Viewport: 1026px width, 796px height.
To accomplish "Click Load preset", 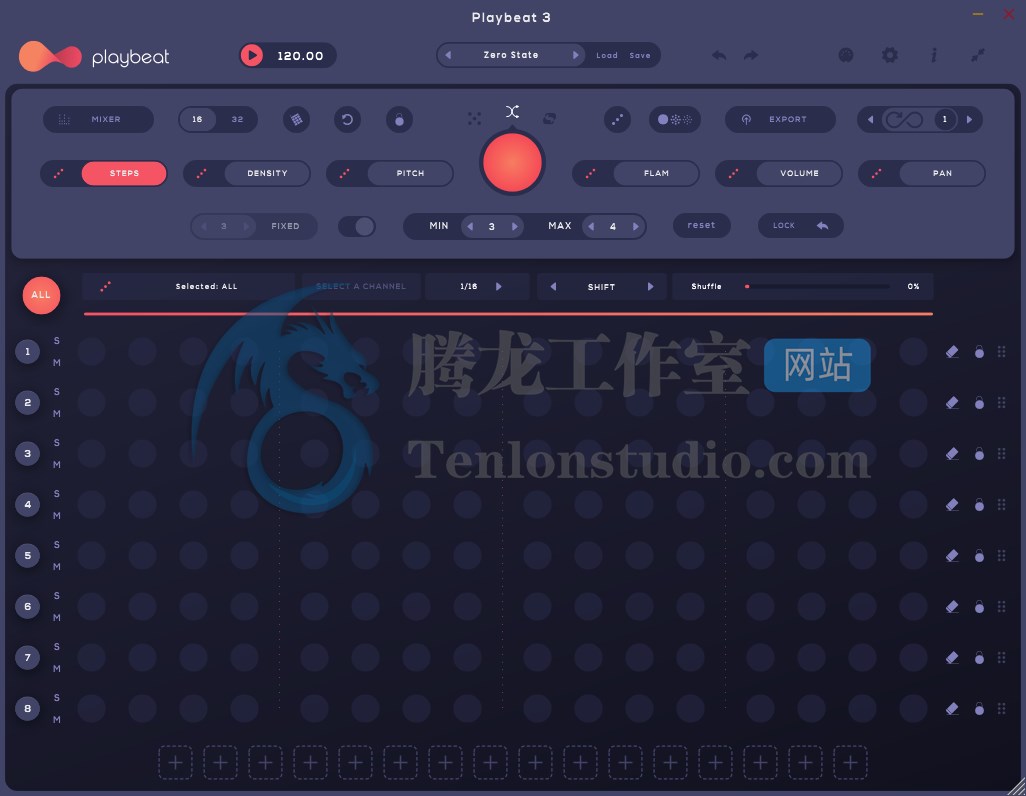I will coord(607,56).
